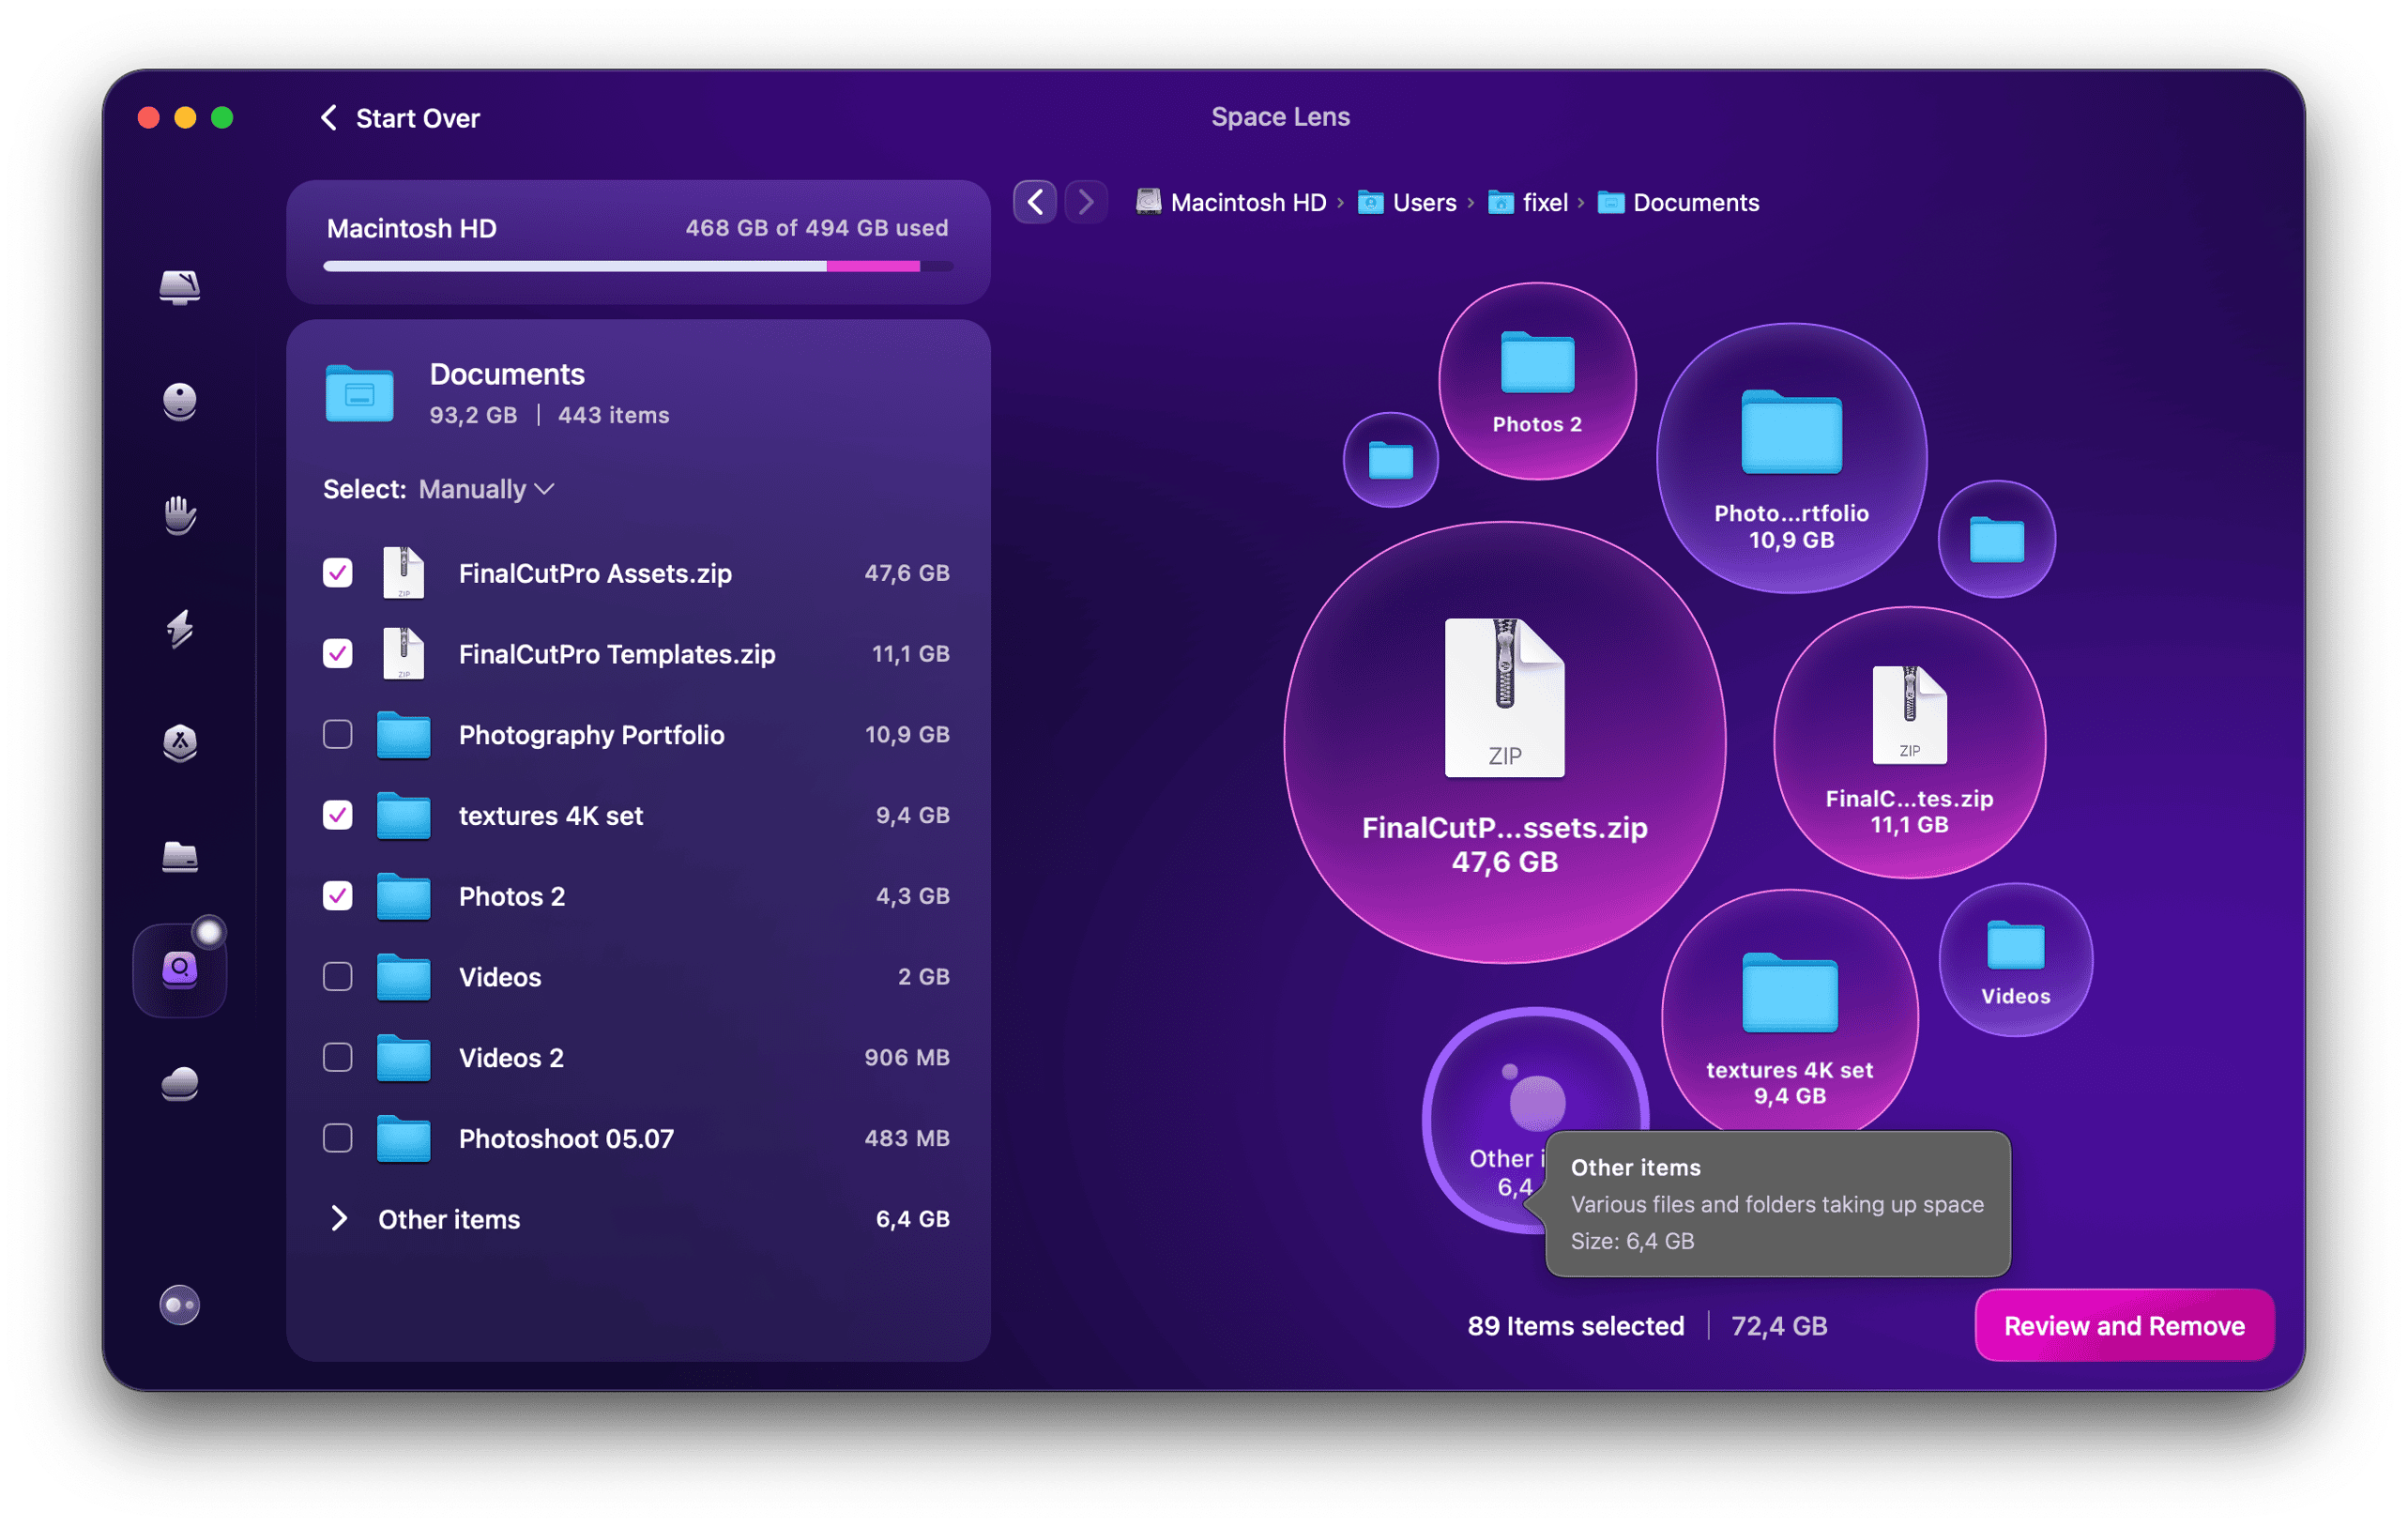
Task: Open My Clutter folder sidebar icon
Action: click(x=180, y=857)
